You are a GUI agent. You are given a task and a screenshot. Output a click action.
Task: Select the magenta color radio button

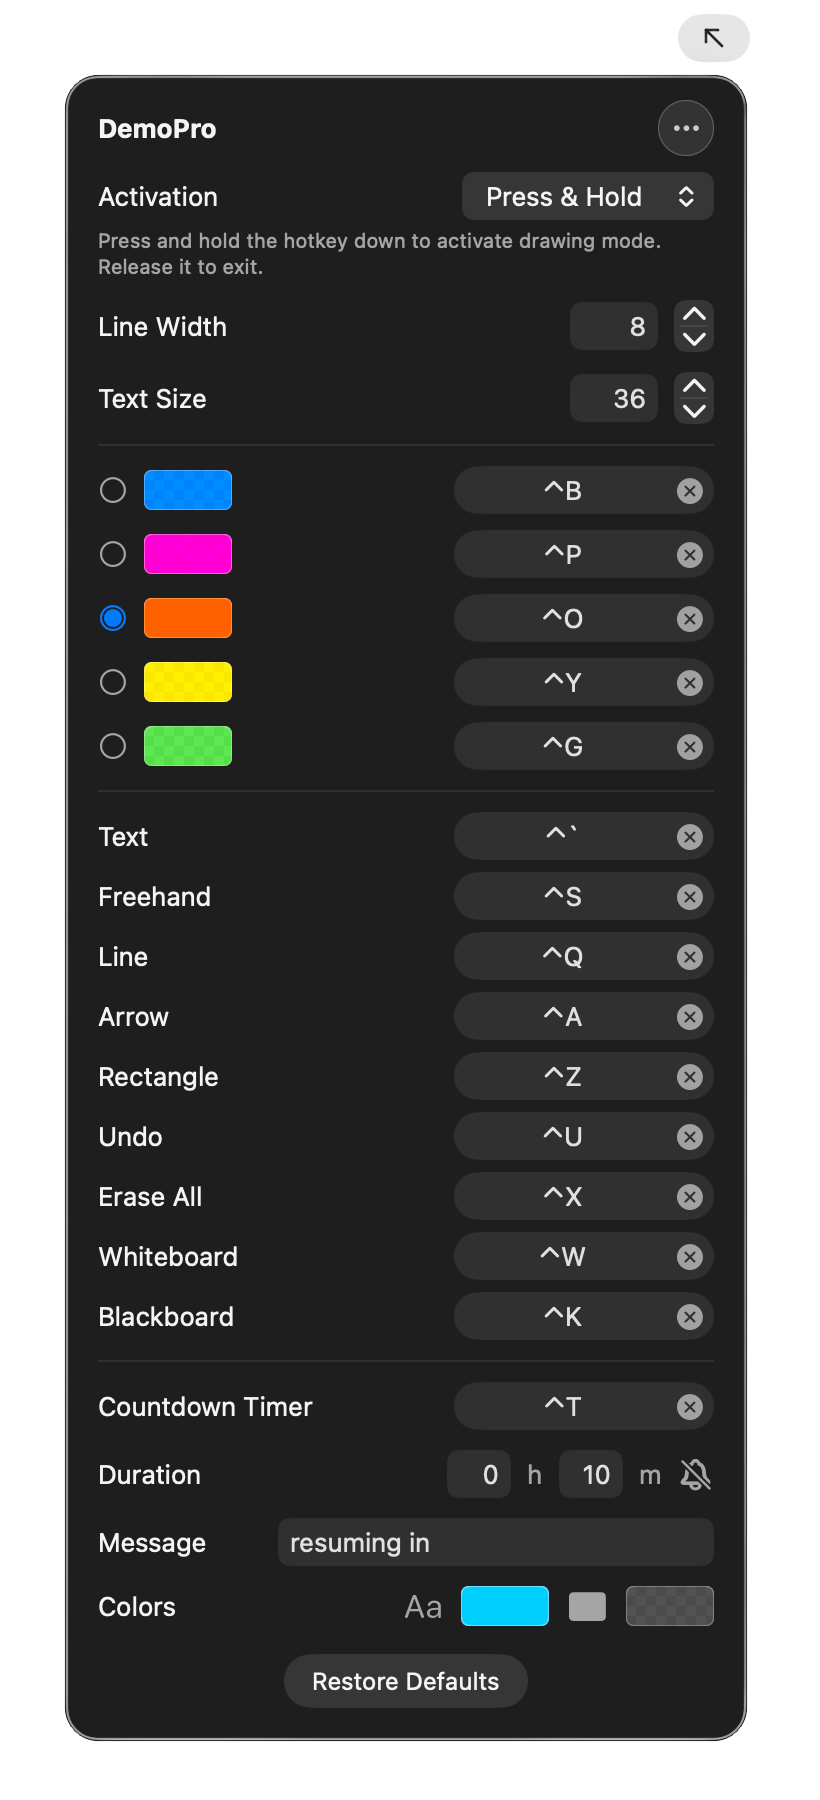(113, 554)
